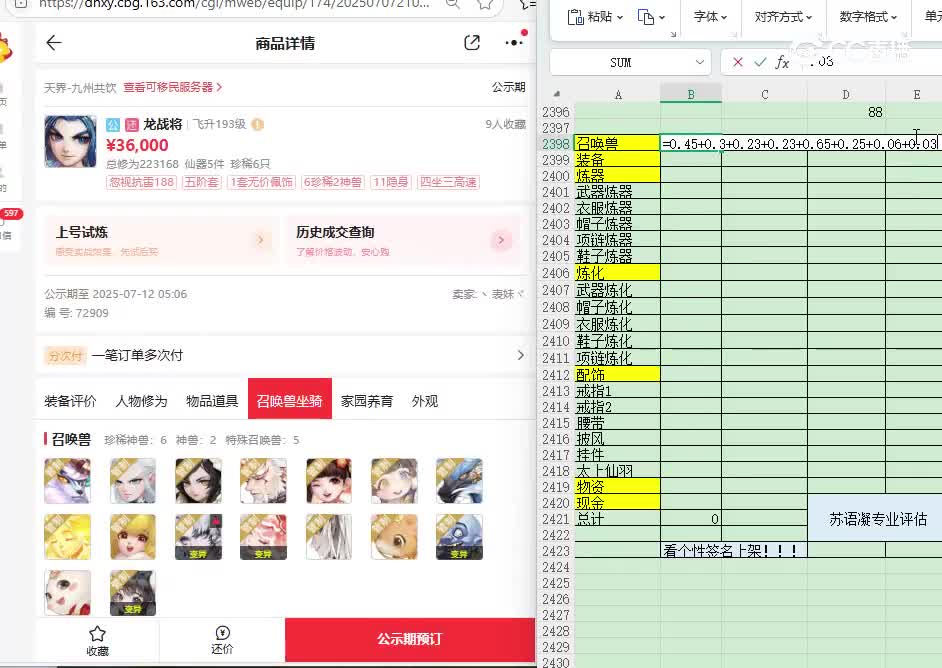Switch to the 外观 tab
The height and width of the screenshot is (668, 942).
click(x=425, y=401)
